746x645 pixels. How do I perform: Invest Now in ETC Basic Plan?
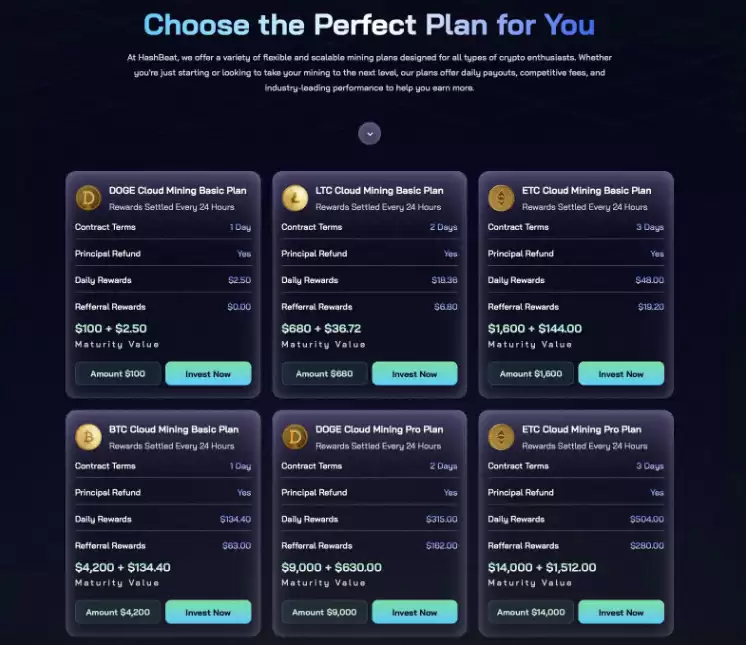[x=621, y=374]
